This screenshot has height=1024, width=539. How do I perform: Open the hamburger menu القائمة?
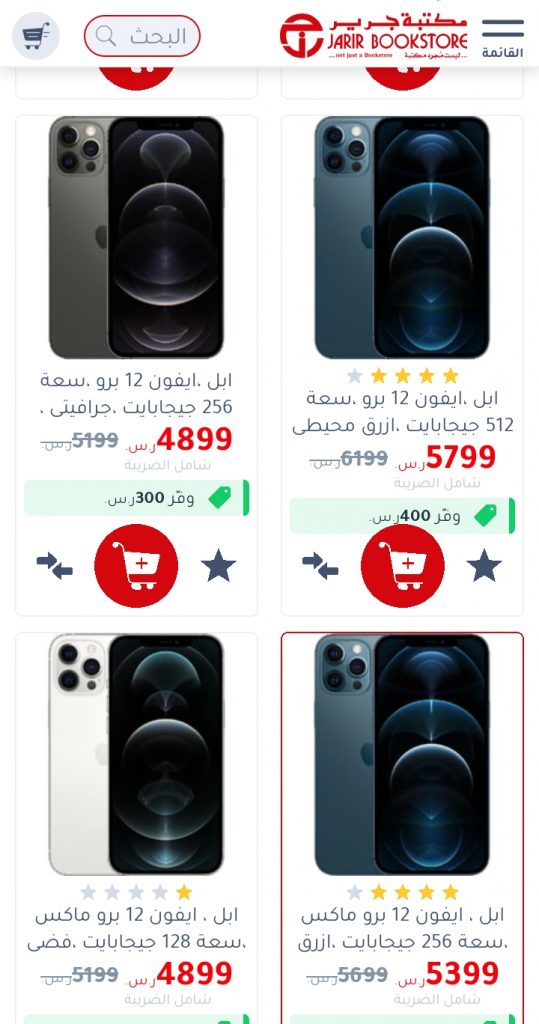pyautogui.click(x=502, y=38)
